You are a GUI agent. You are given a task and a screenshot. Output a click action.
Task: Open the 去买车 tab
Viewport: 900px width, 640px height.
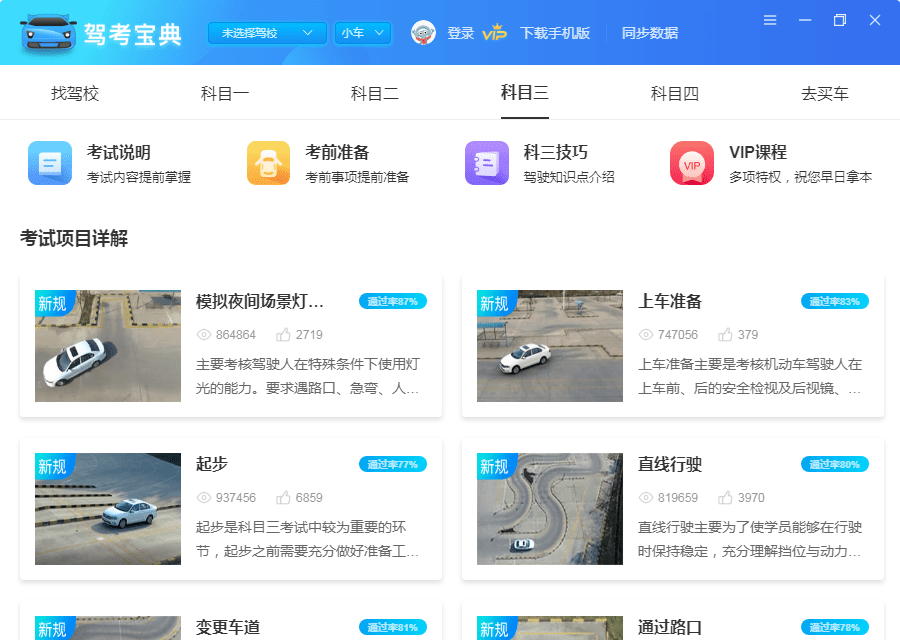tap(825, 93)
